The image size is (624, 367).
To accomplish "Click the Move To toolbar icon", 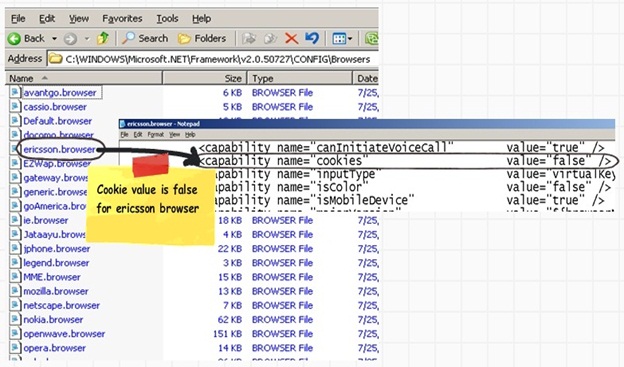I will 249,39.
